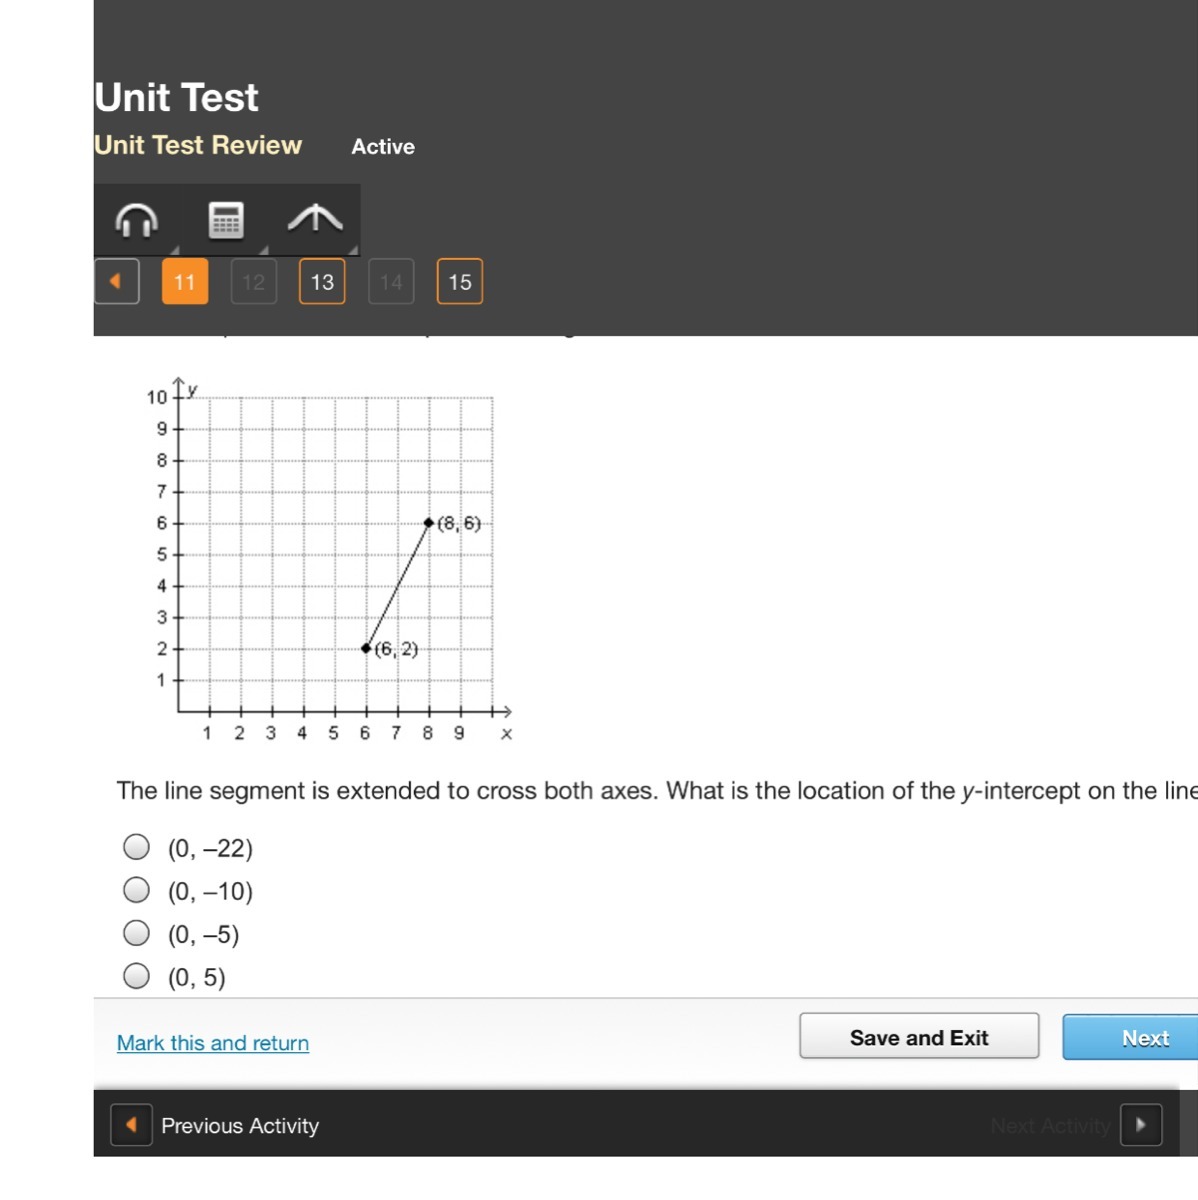Click the Next Activity arrow icon
This screenshot has height=1200, width=1198.
tap(1141, 1125)
